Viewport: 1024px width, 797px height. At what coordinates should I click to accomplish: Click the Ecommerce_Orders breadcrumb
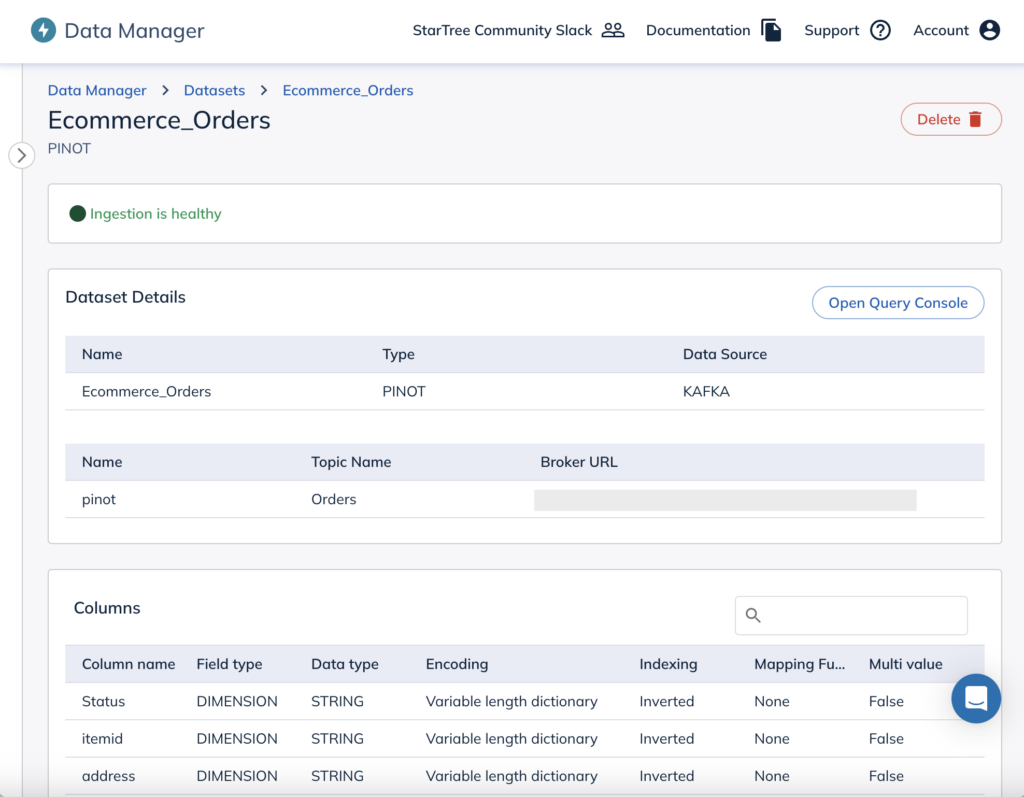pos(348,90)
